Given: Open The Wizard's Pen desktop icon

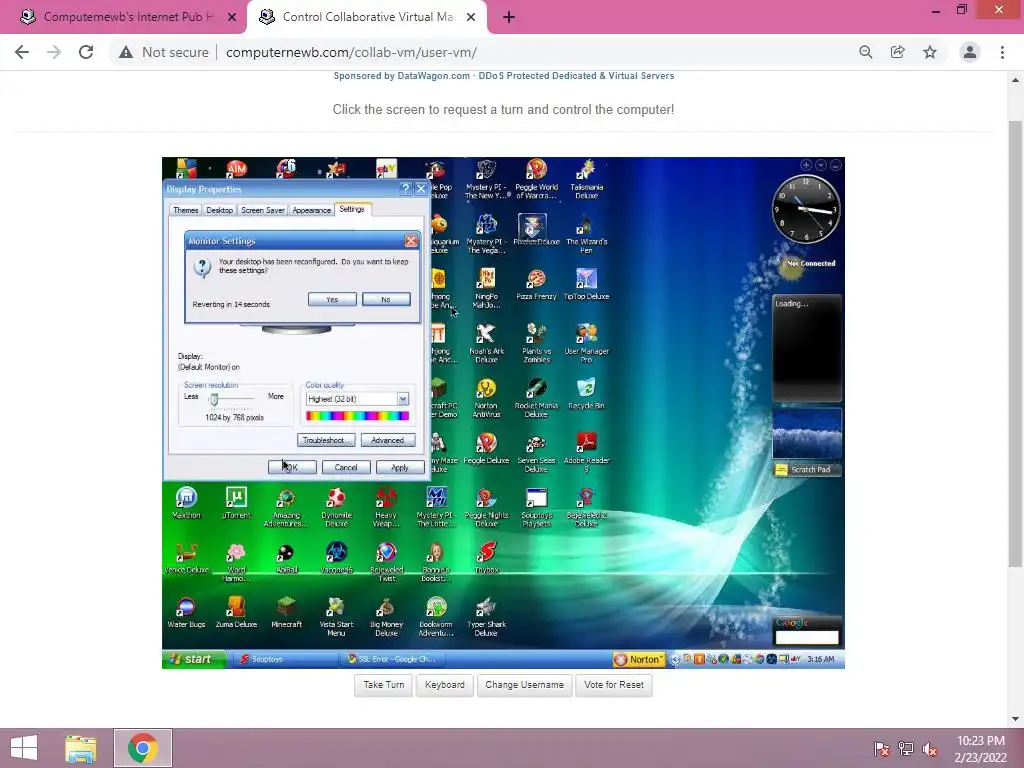Looking at the screenshot, I should (586, 234).
